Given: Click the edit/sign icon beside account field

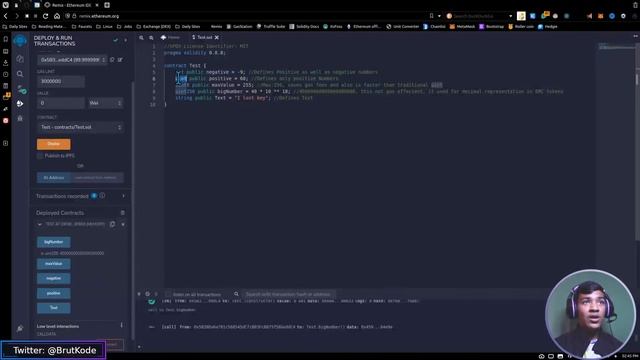Looking at the screenshot, I should (x=120, y=60).
